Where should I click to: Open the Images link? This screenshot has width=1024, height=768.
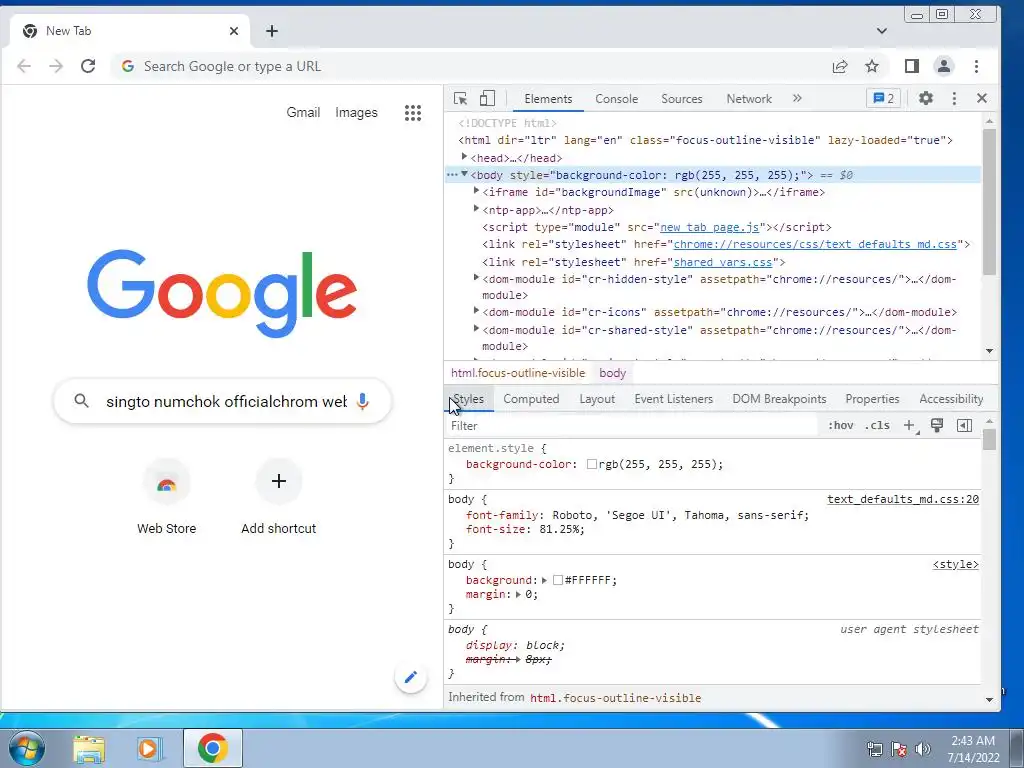[x=356, y=112]
